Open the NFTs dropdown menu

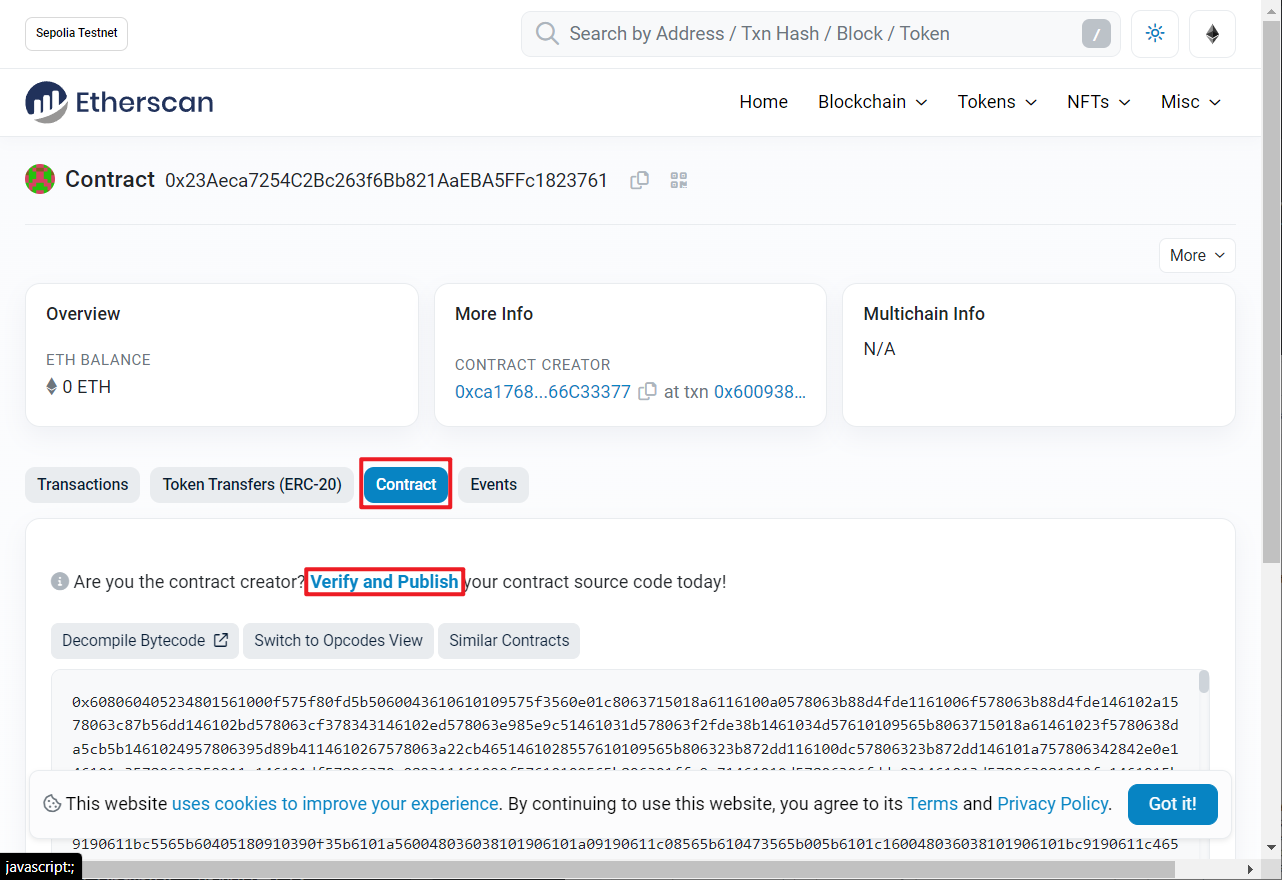(x=1098, y=102)
